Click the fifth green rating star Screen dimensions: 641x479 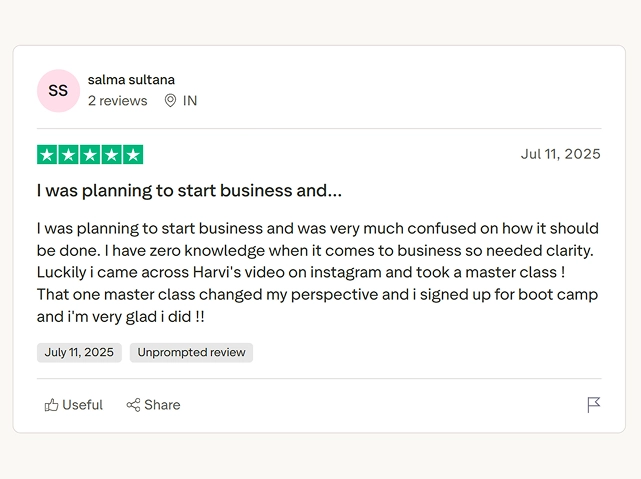click(134, 155)
